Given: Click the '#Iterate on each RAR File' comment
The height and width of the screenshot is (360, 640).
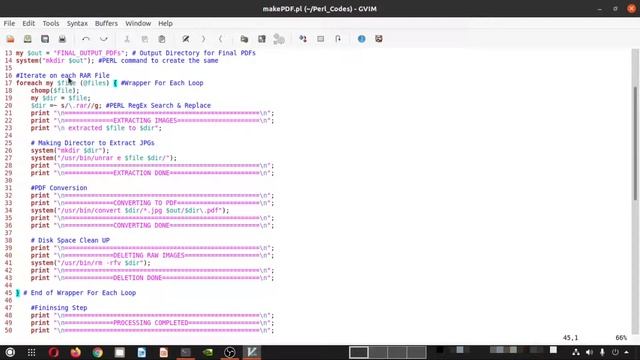Looking at the screenshot, I should (x=63, y=76).
